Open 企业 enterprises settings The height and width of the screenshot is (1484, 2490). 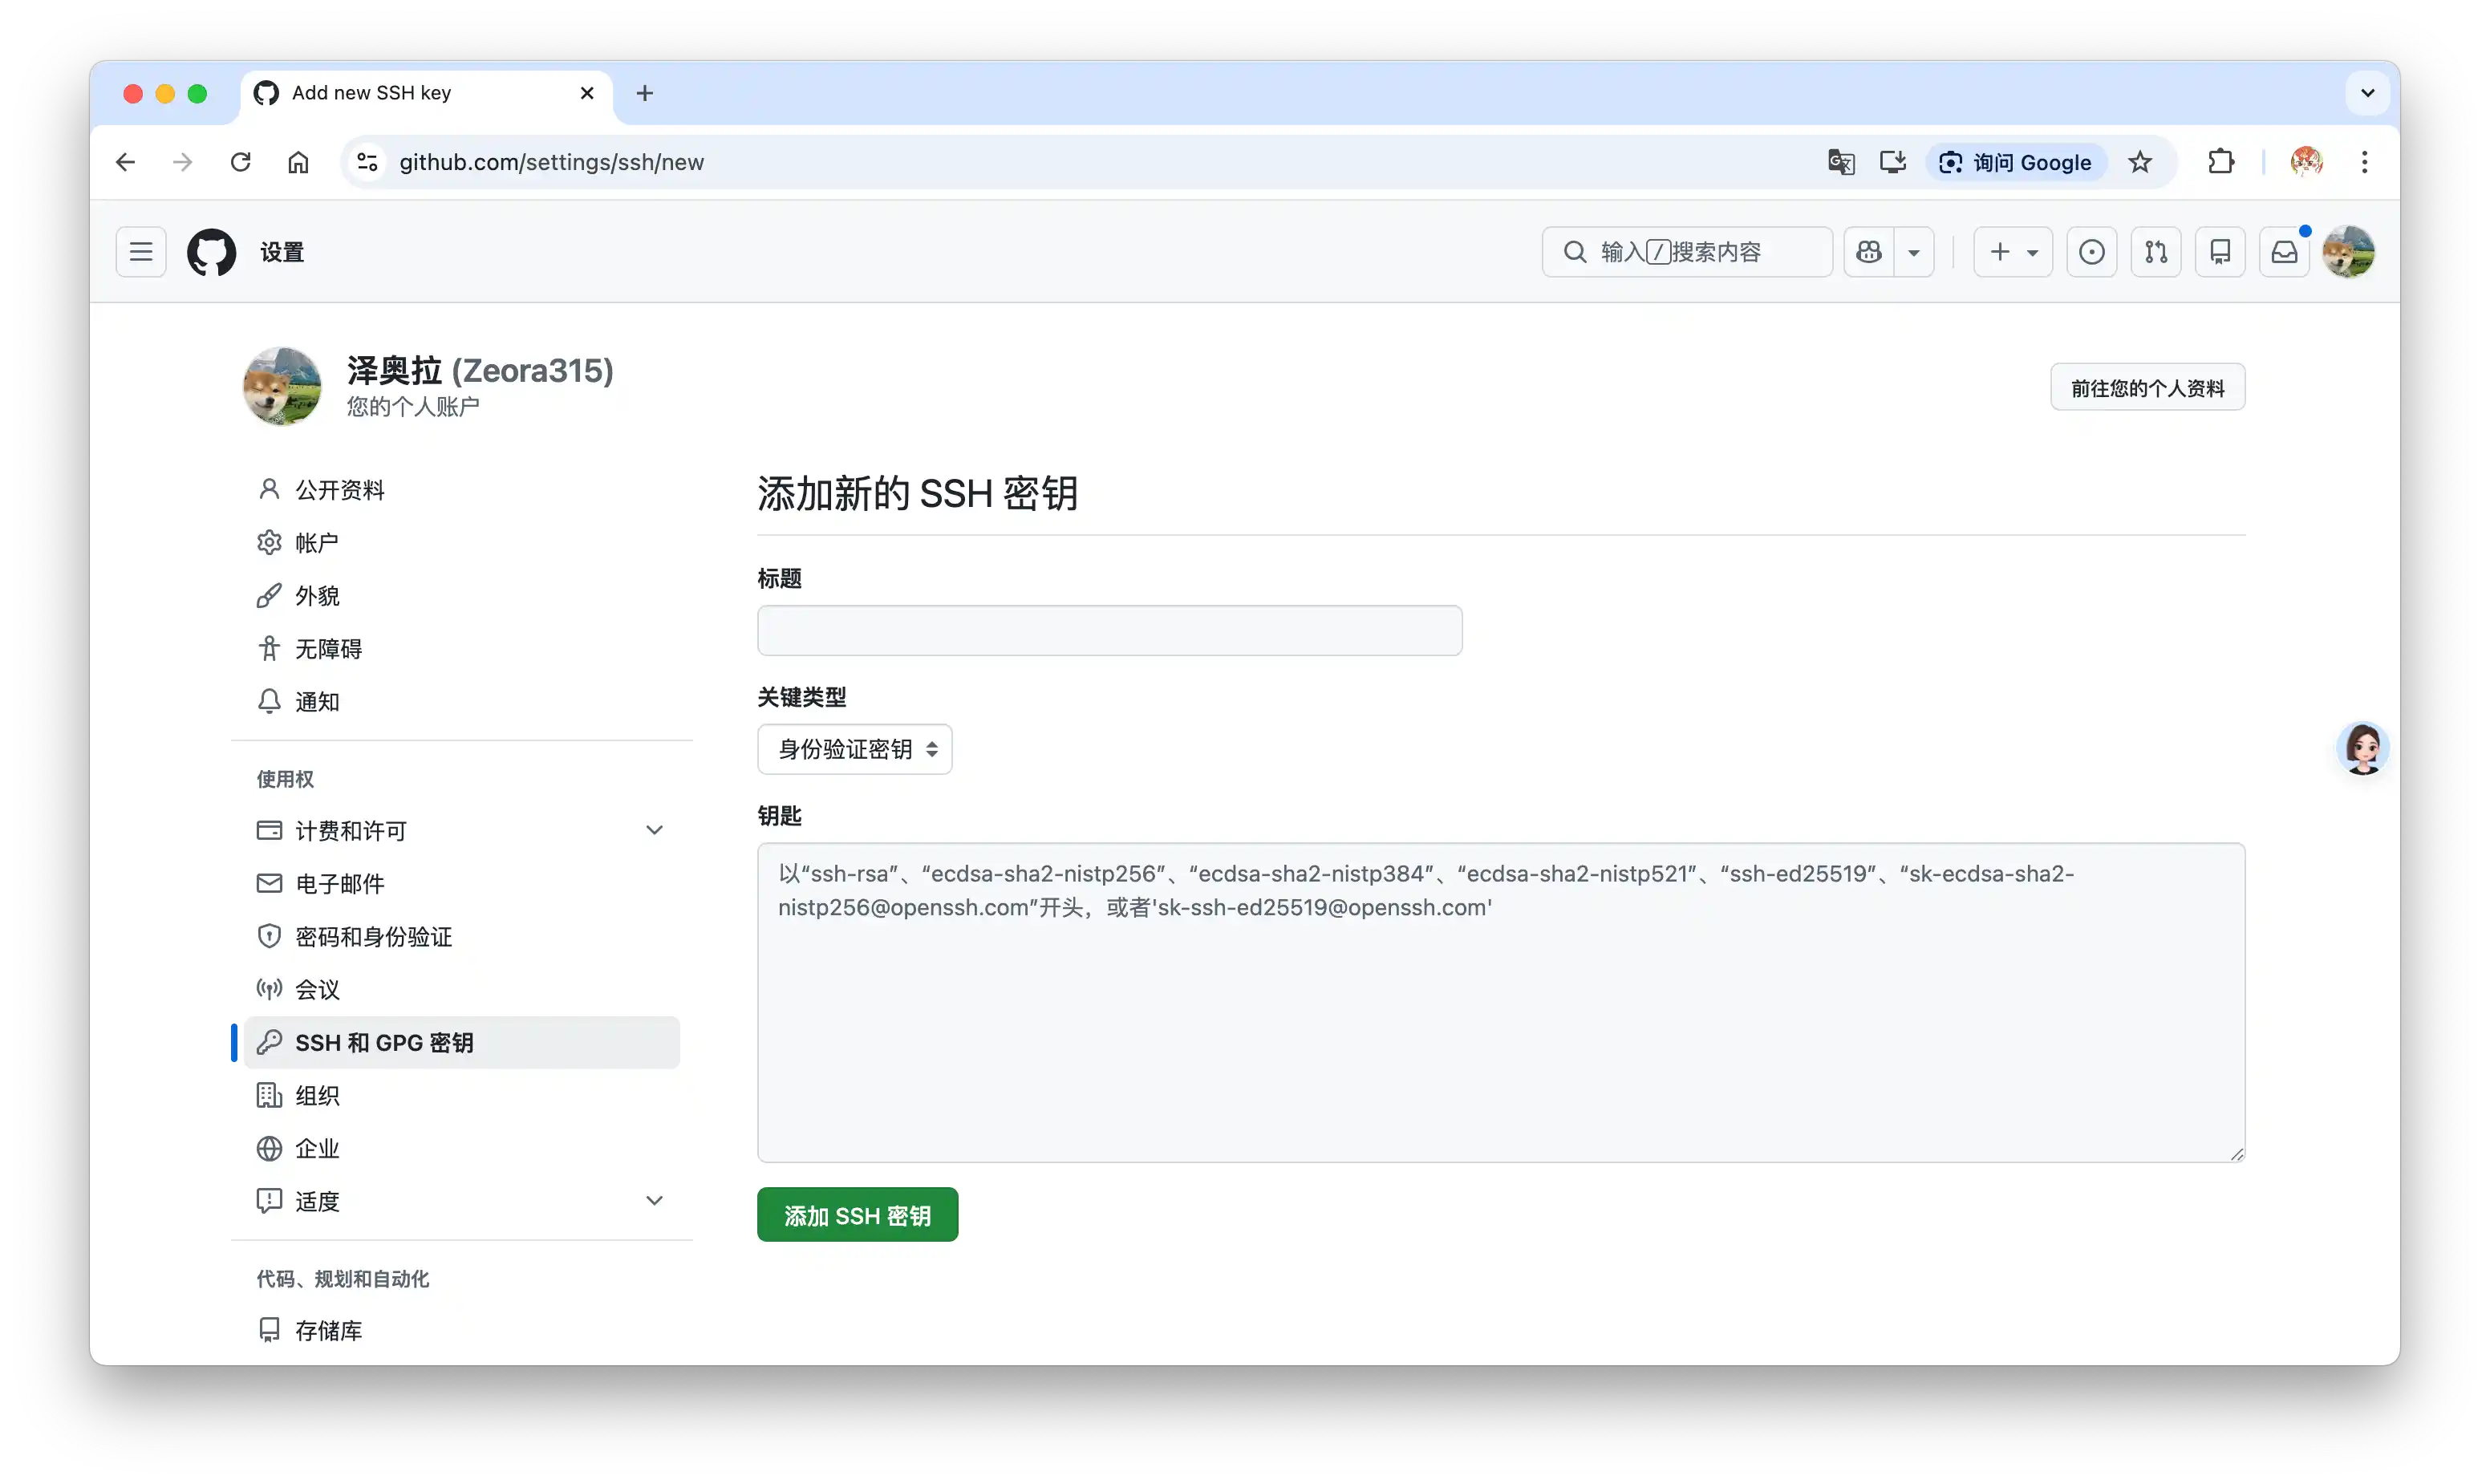tap(461, 1148)
